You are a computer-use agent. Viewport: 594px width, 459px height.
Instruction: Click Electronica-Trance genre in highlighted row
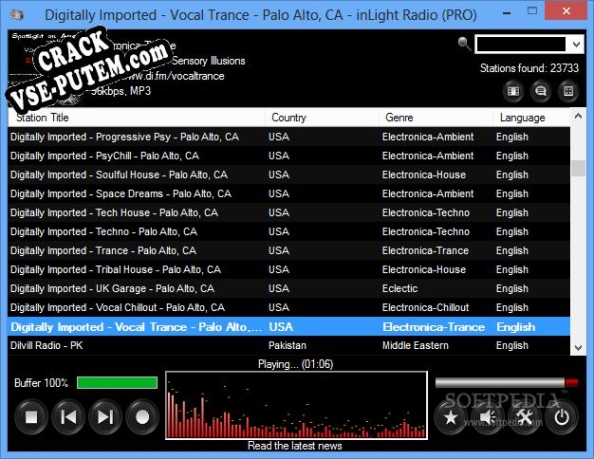(x=434, y=327)
